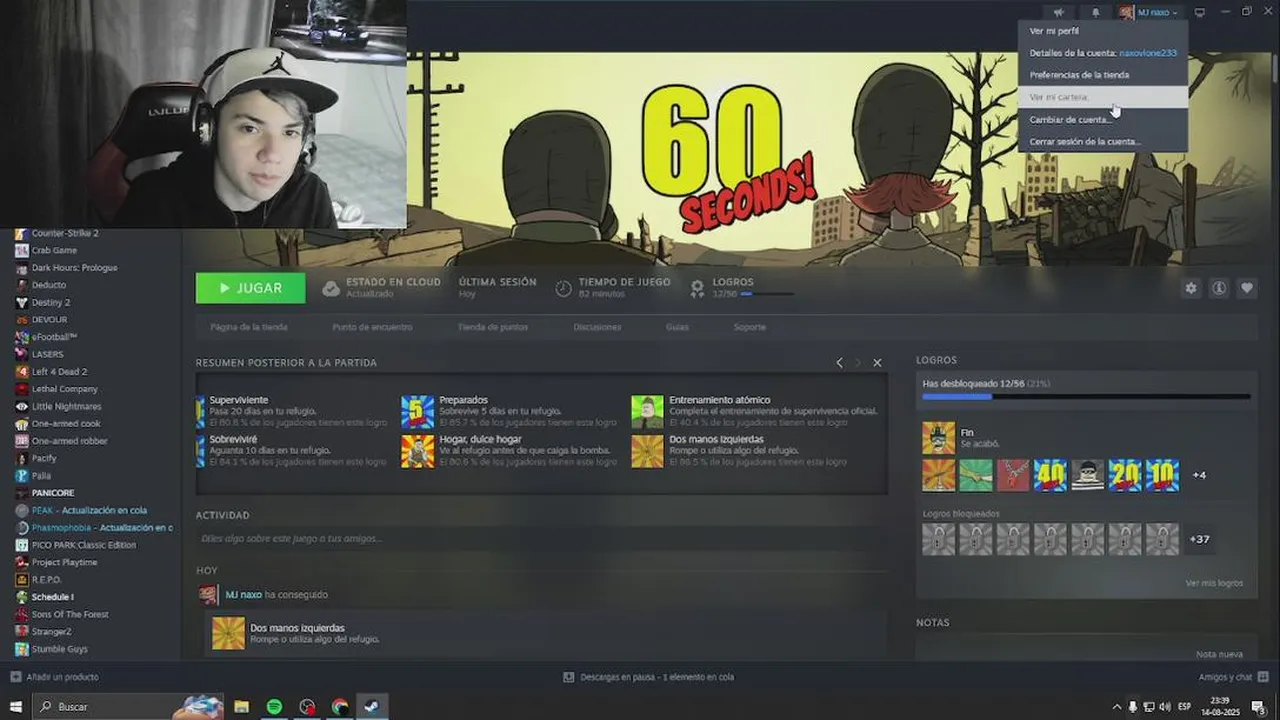This screenshot has height=720, width=1280.
Task: Open Spotify from the taskbar
Action: coord(274,706)
